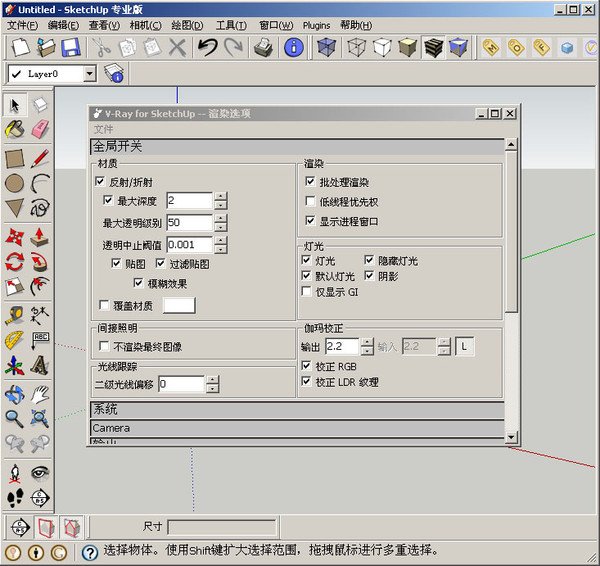
Task: Enable the 覆盖材质 checkbox
Action: click(104, 305)
